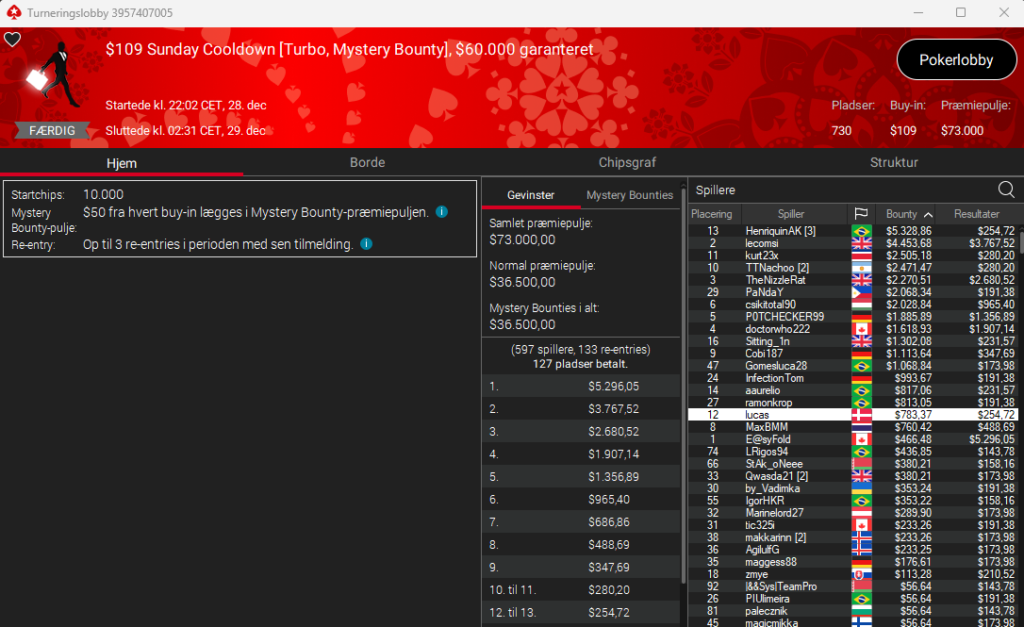This screenshot has width=1024, height=627.
Task: Sort players by Resultater column
Action: tap(976, 214)
